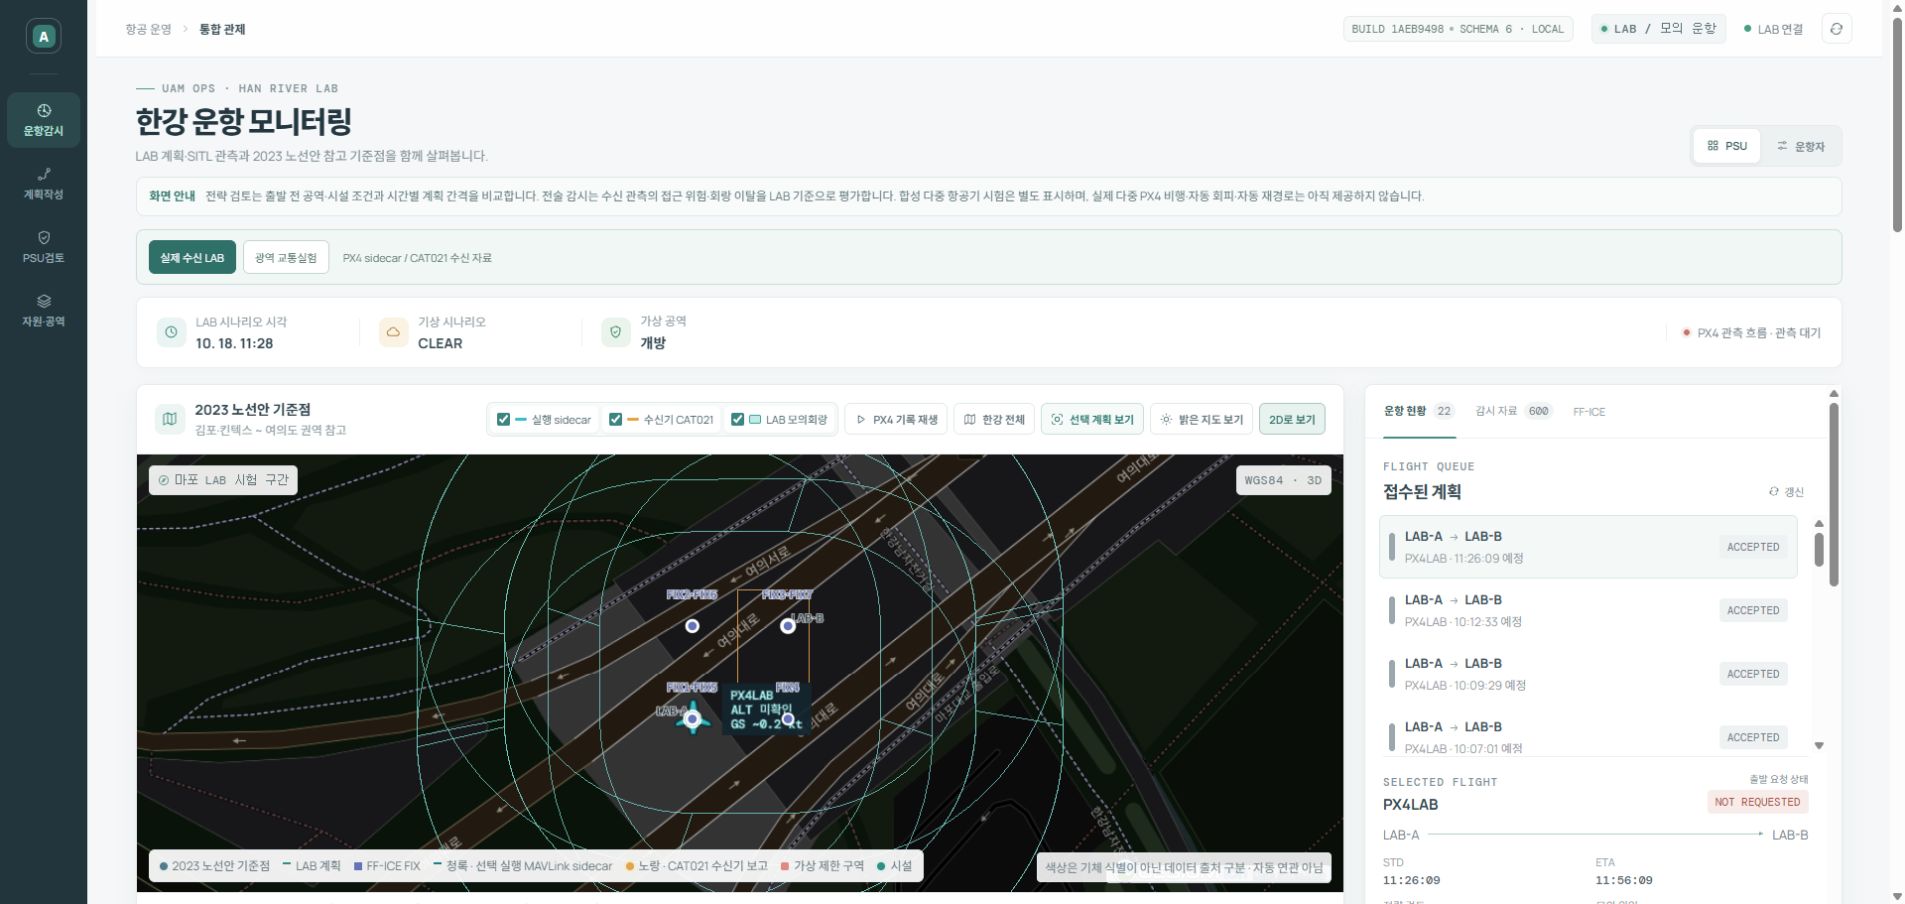The height and width of the screenshot is (904, 1905).
Task: Click the green A logo in the sidebar
Action: click(x=43, y=36)
